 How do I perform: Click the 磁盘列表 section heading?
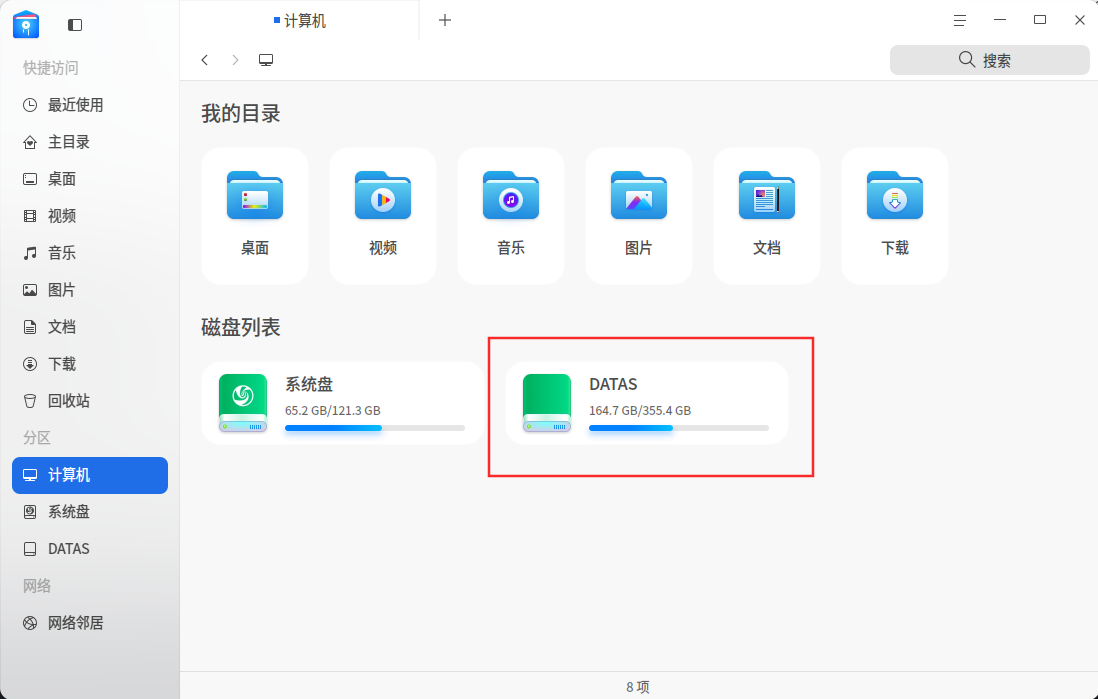tap(241, 327)
